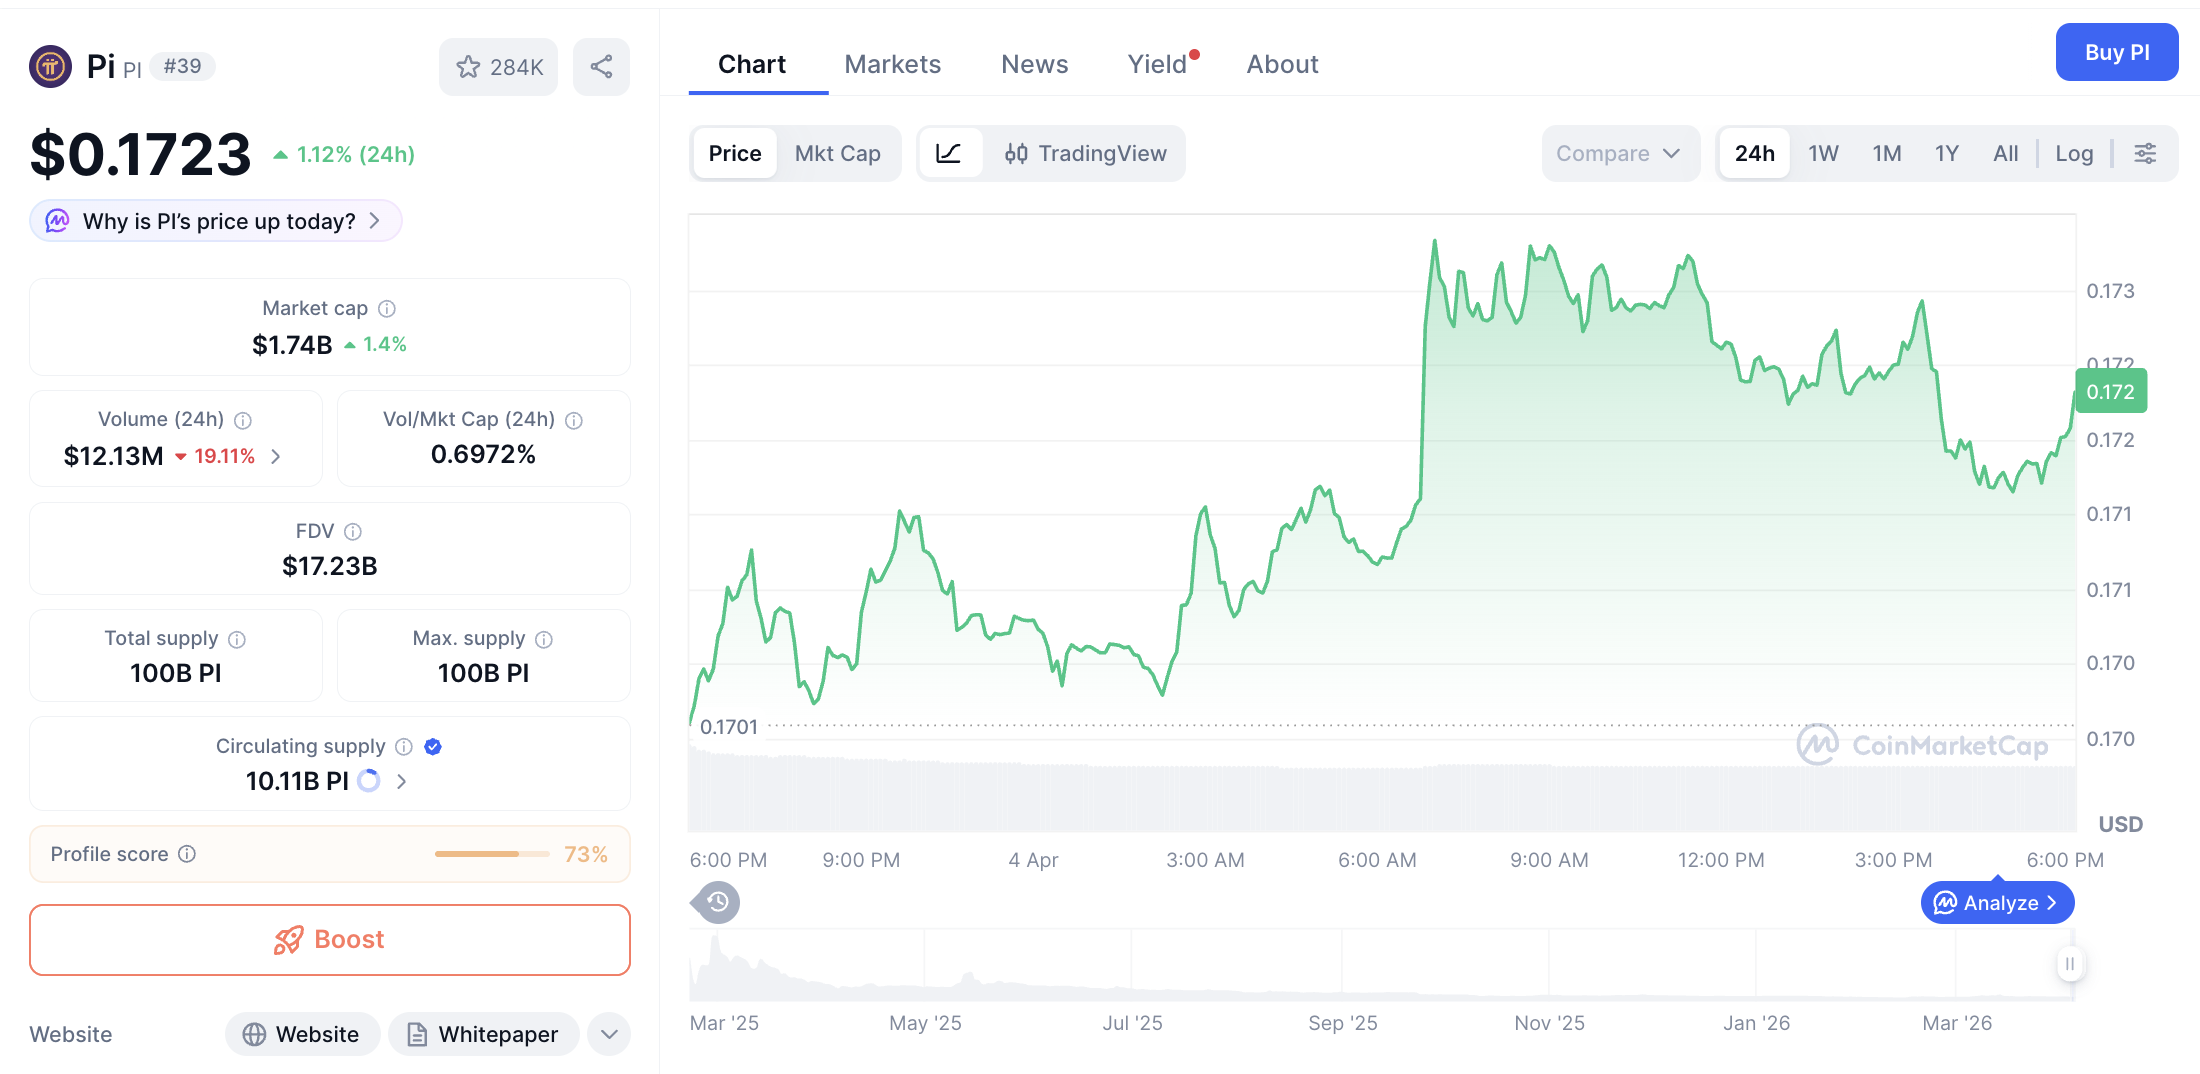Switch chart to Mkt Cap view
2200x1074 pixels.
point(838,153)
